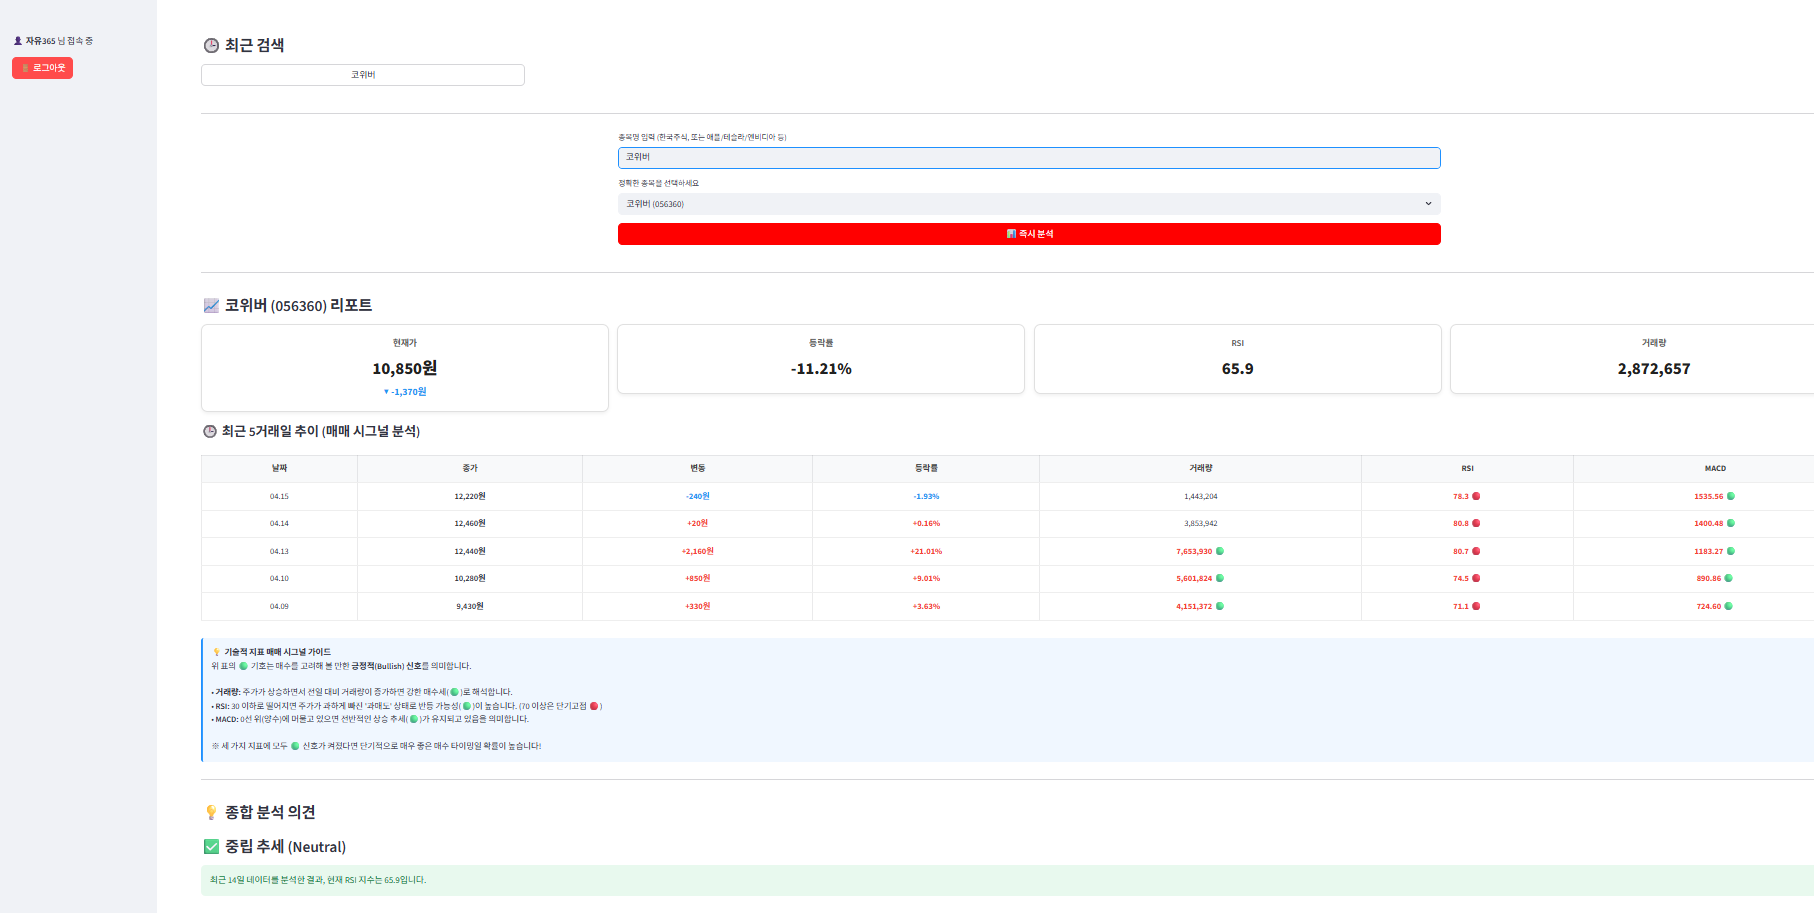Click the green volume dot beside 5,601,824

tap(1220, 578)
